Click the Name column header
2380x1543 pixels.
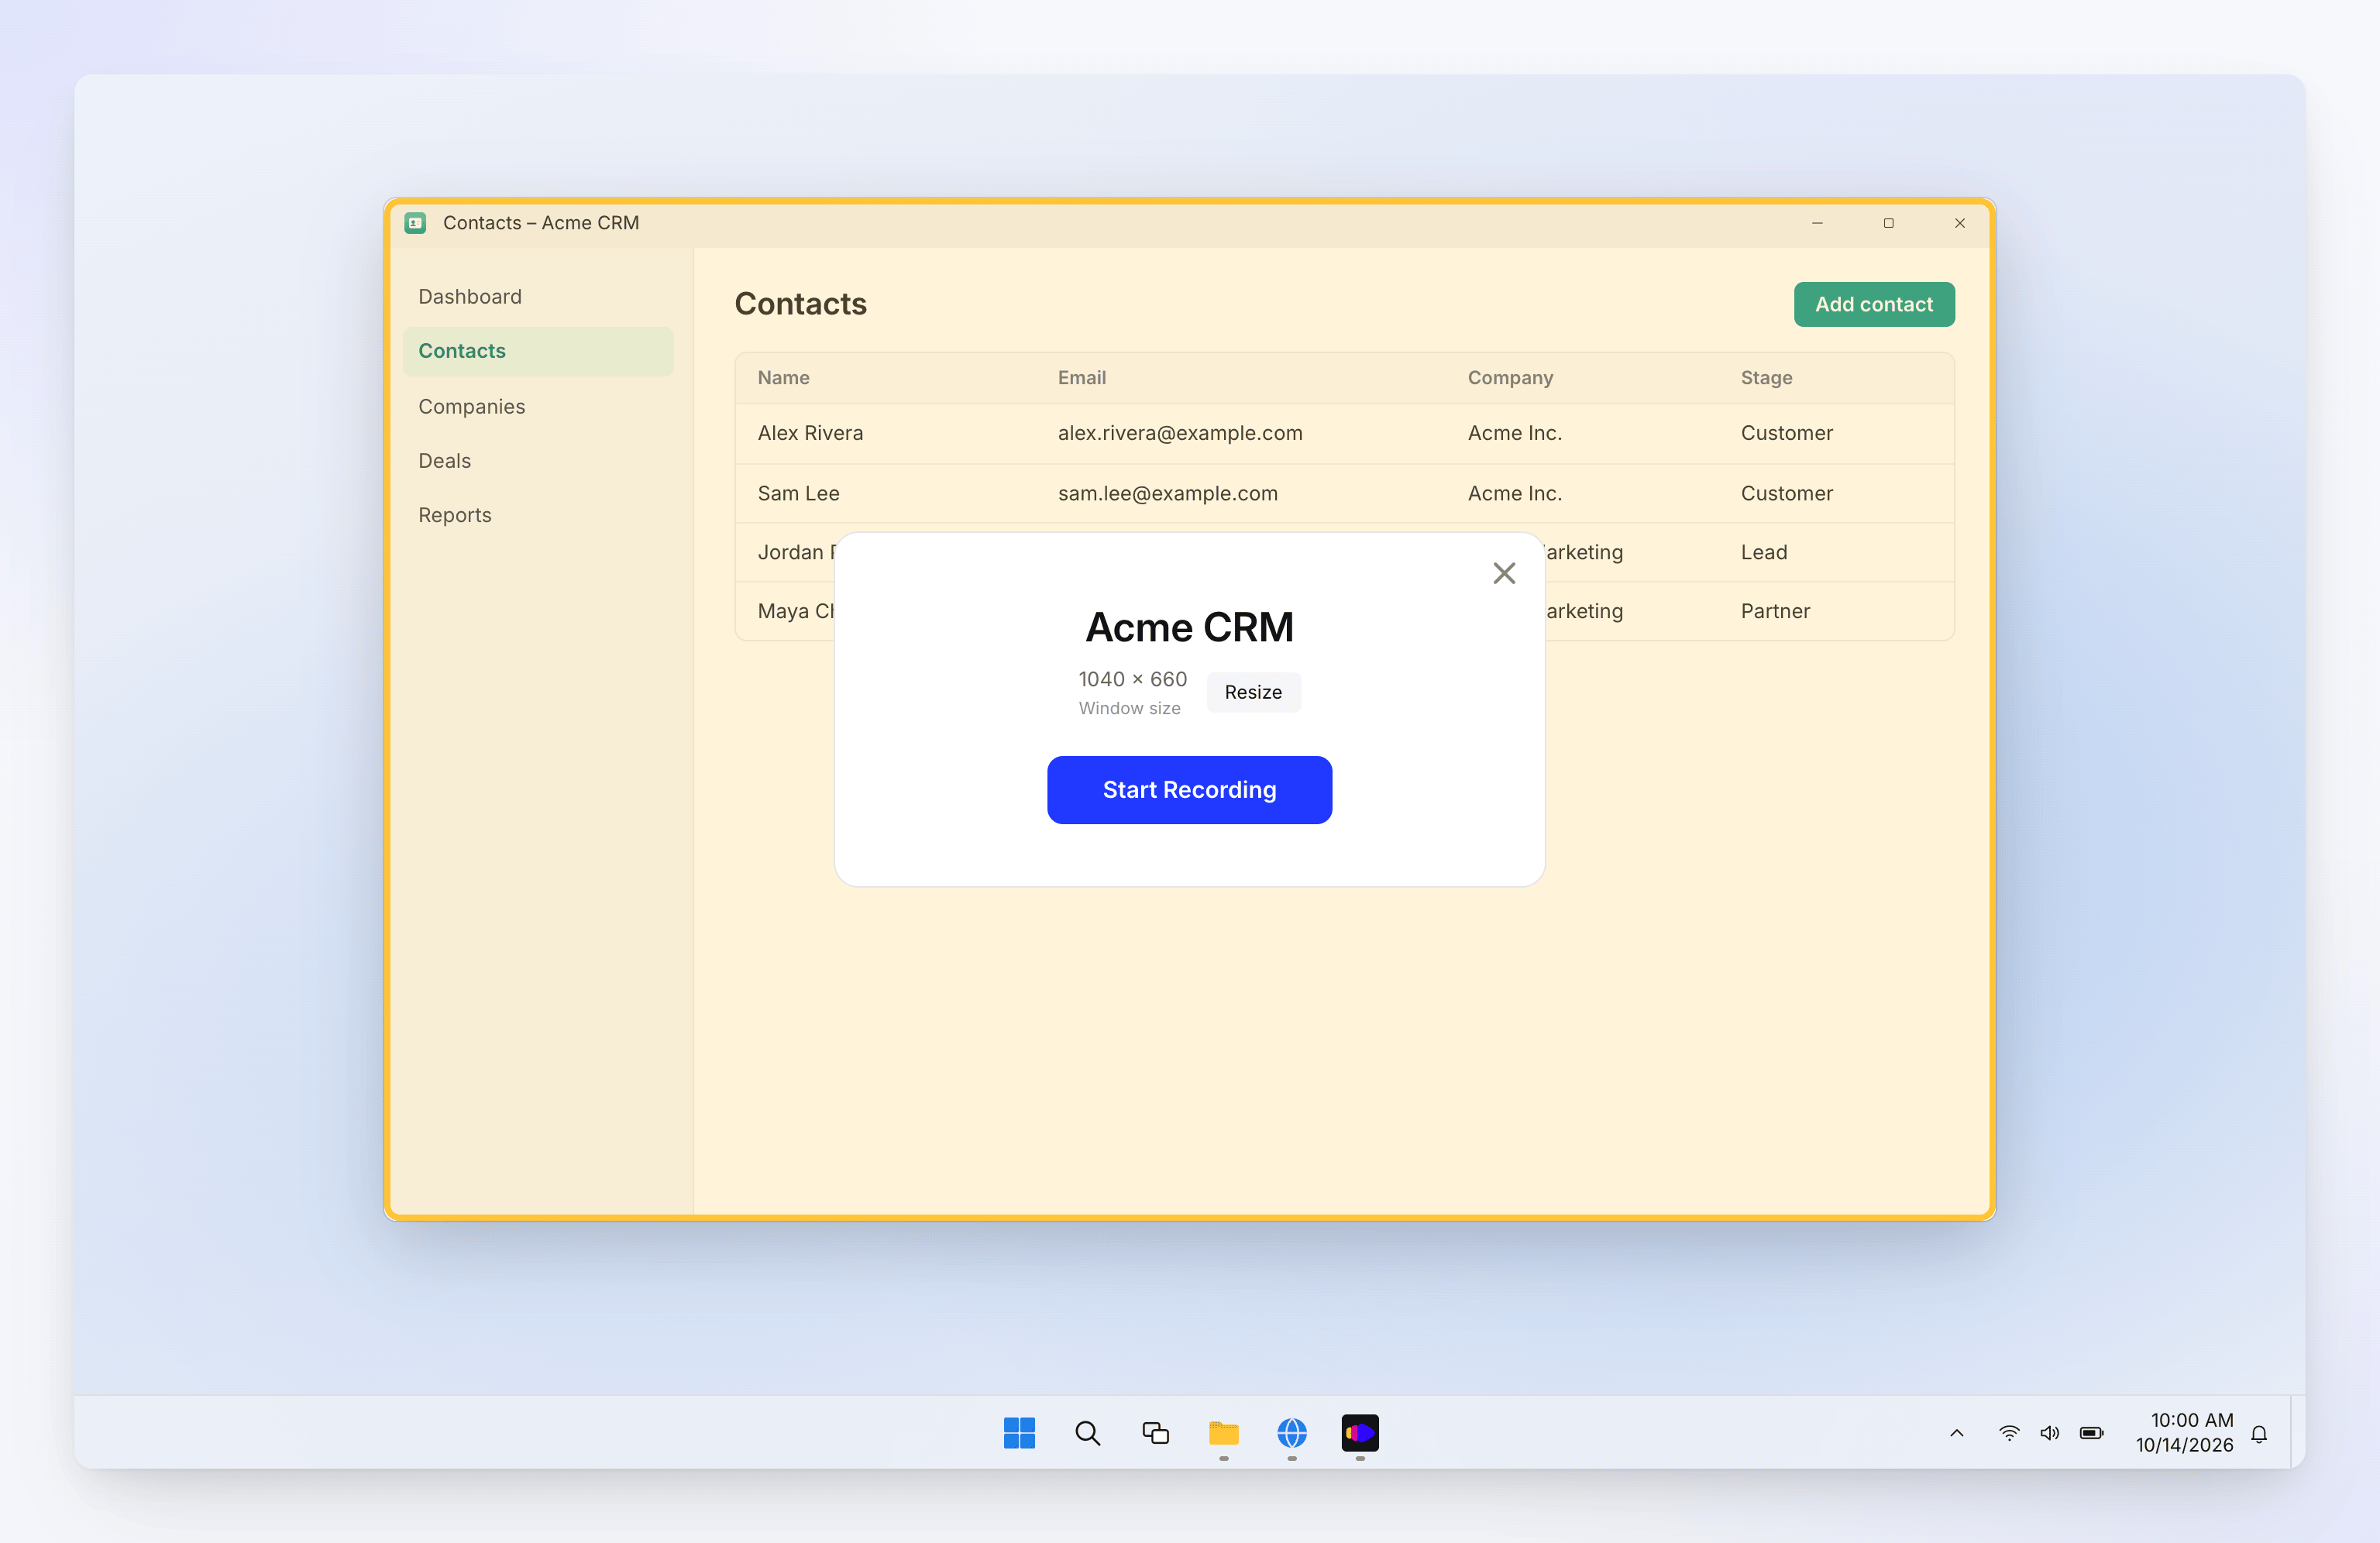pos(783,378)
